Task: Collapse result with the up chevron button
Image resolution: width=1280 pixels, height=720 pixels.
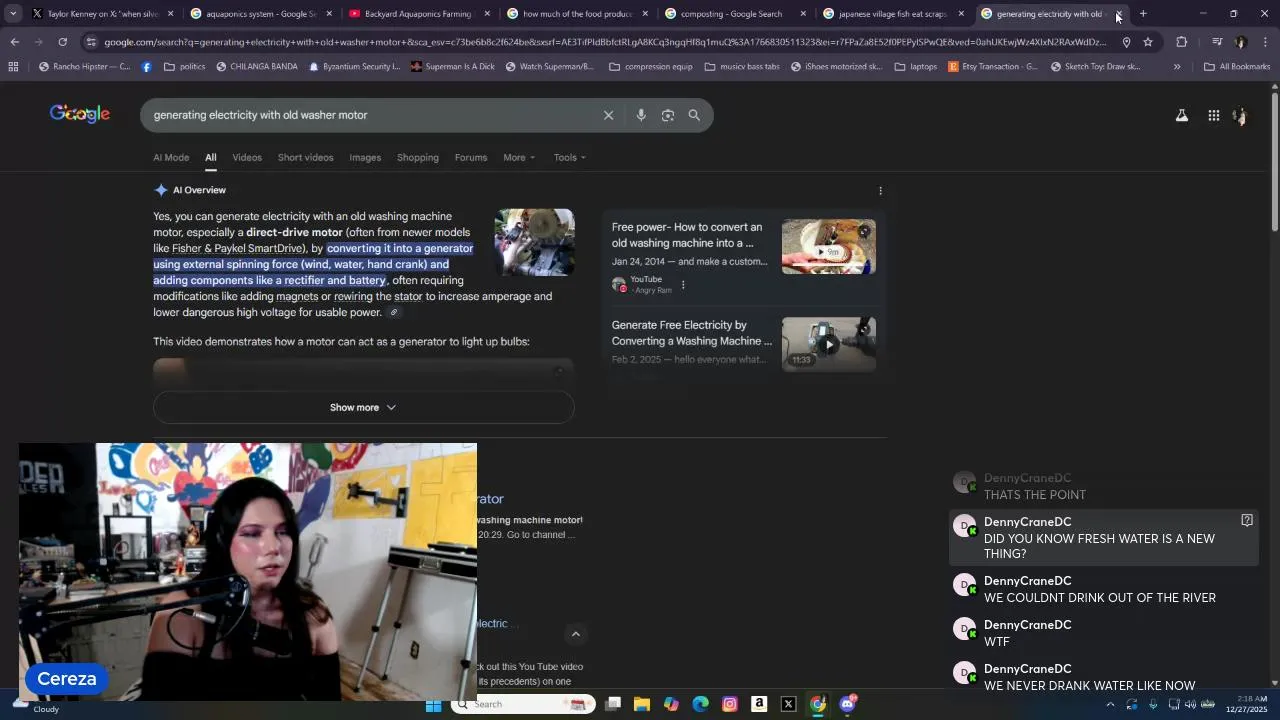Action: pos(575,634)
